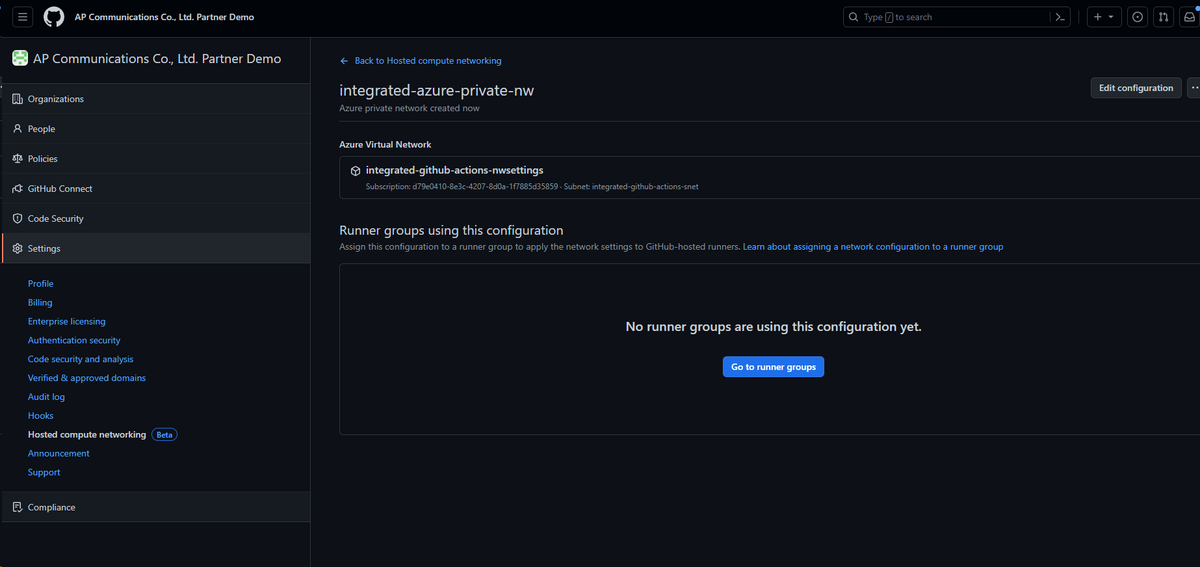Open Audit log link

pyautogui.click(x=46, y=398)
